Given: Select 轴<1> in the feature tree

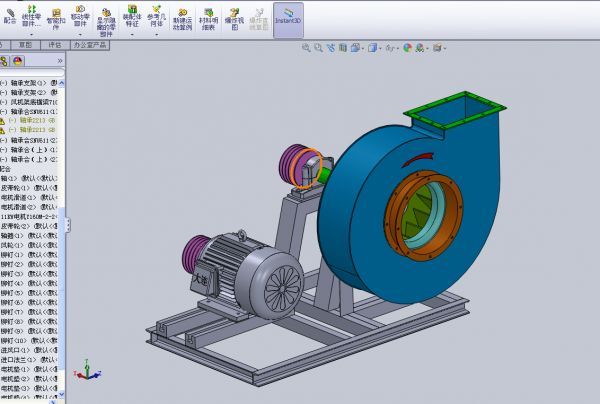Looking at the screenshot, I should click(x=29, y=178).
